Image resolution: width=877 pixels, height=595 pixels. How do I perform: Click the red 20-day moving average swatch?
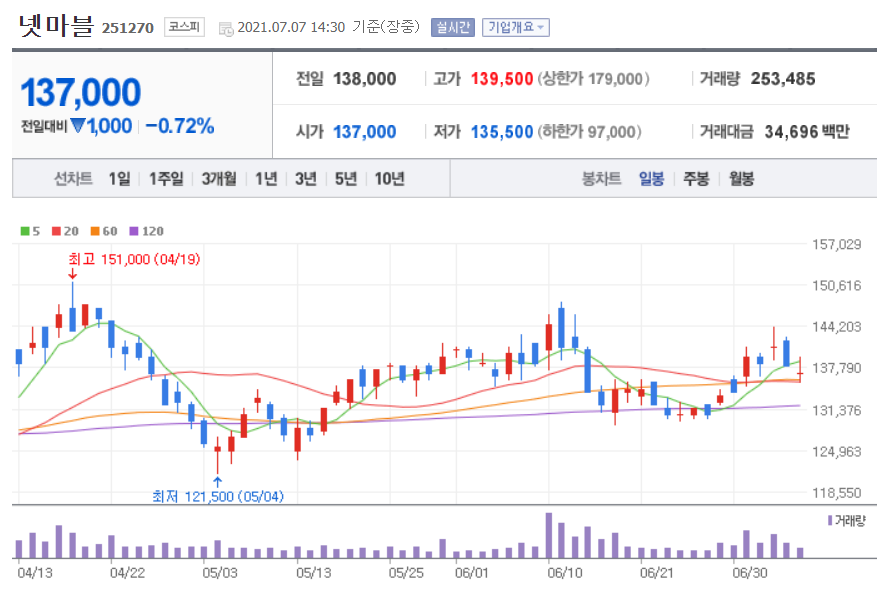(56, 231)
